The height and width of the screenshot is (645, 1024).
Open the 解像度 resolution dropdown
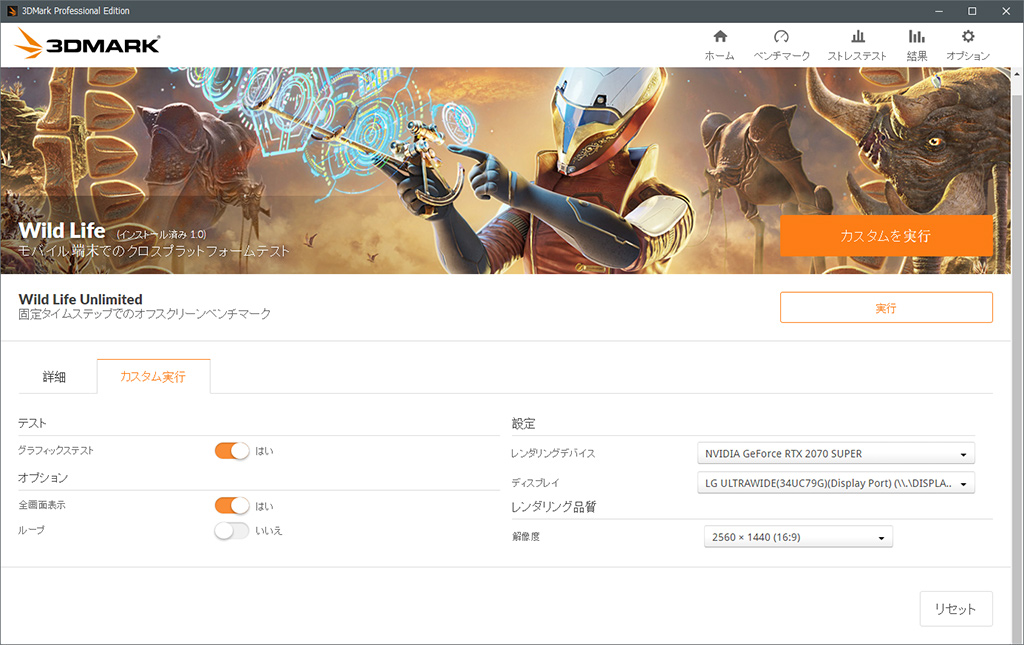click(x=798, y=537)
